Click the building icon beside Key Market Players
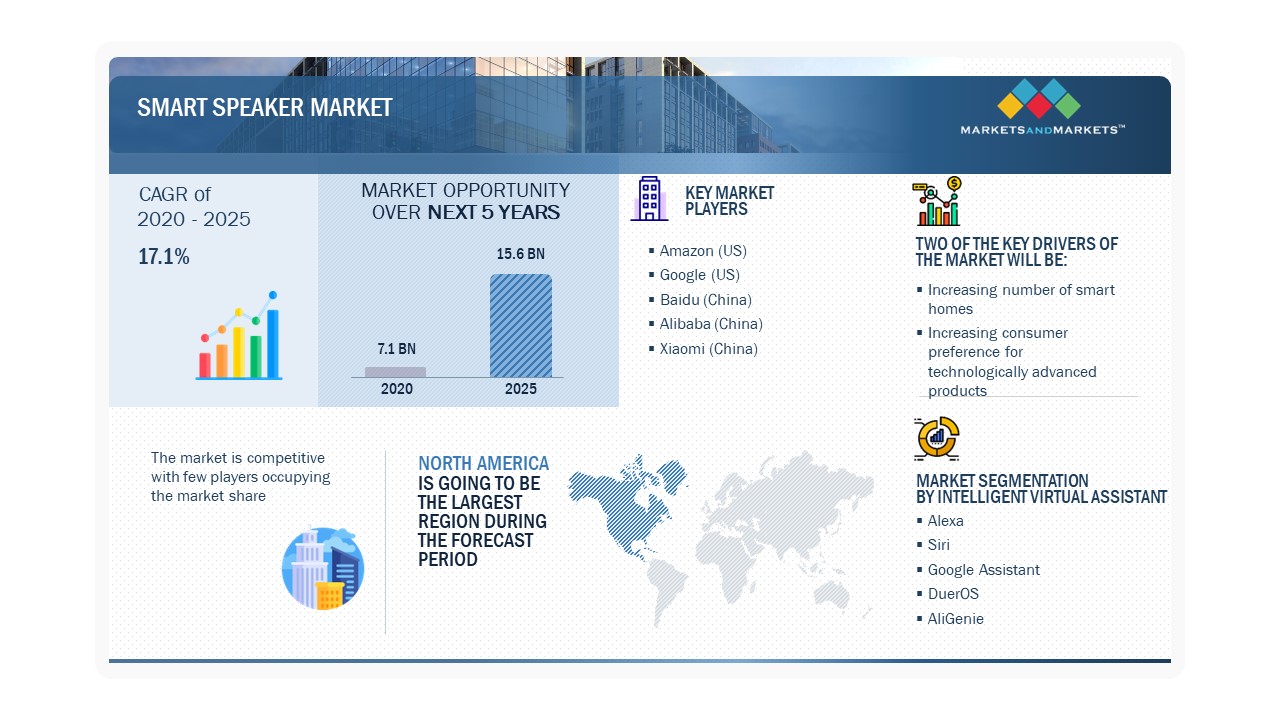 click(x=649, y=199)
